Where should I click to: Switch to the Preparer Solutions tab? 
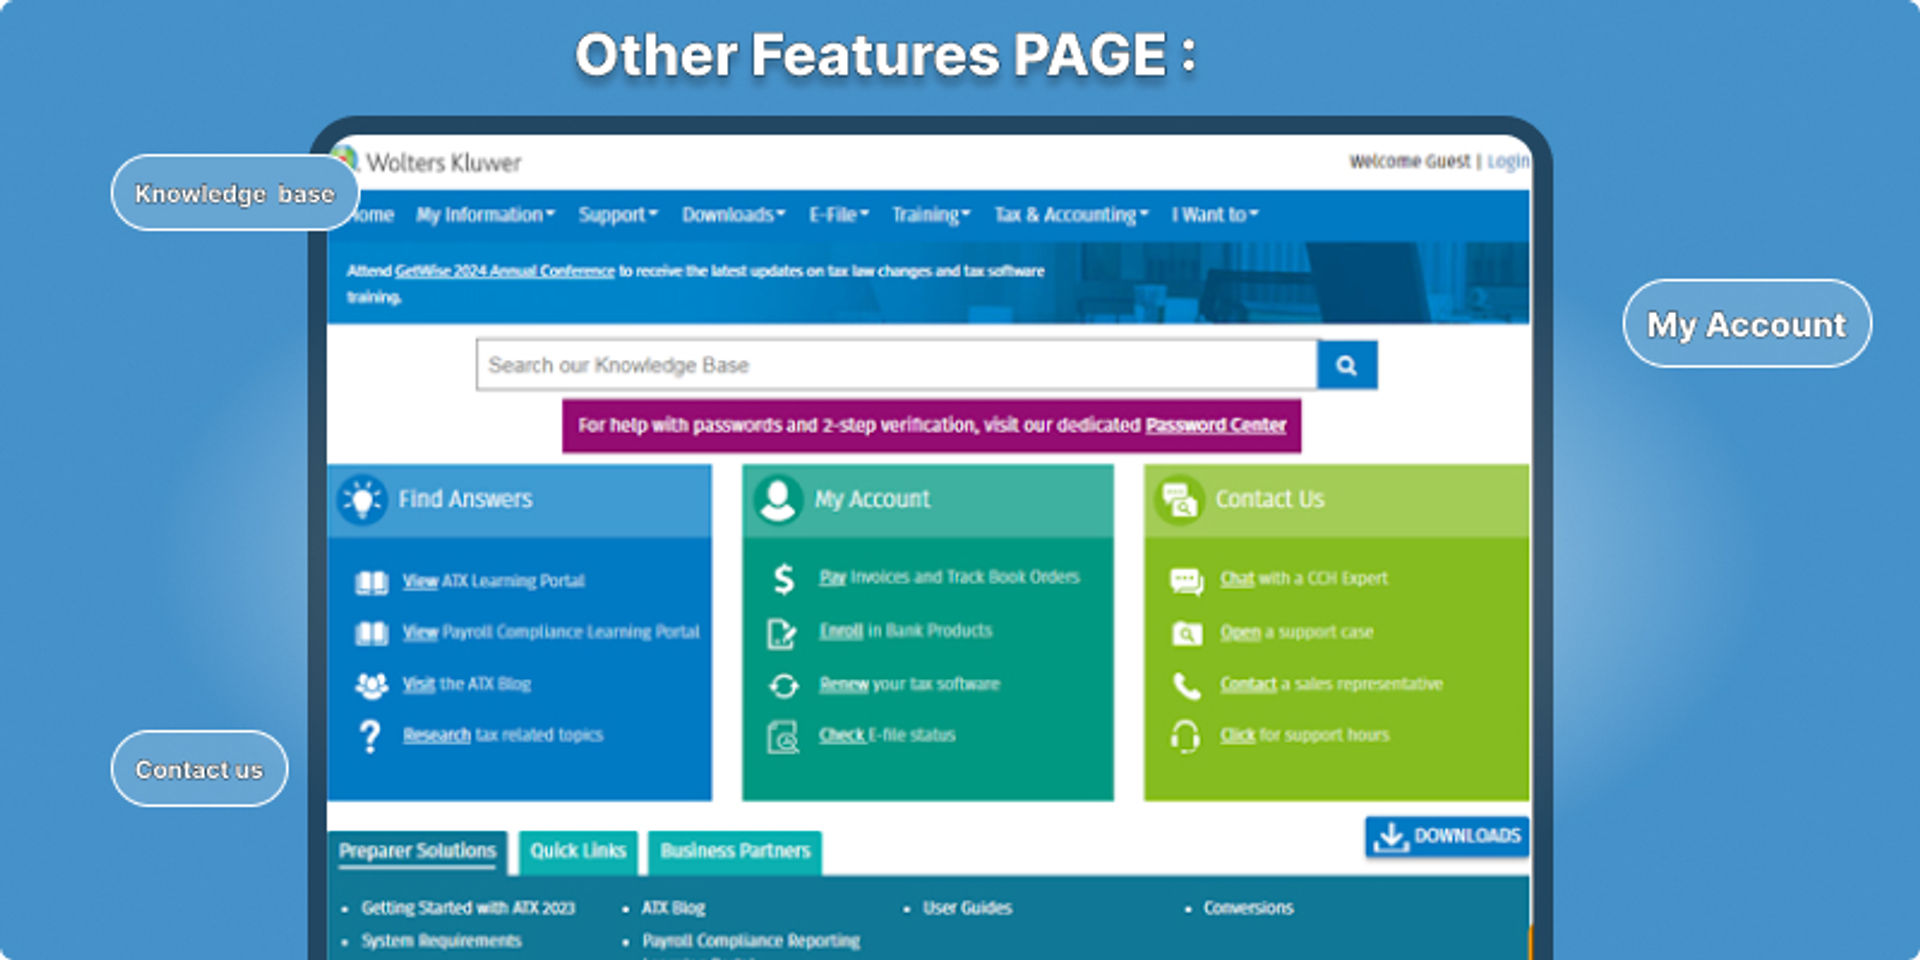click(417, 852)
